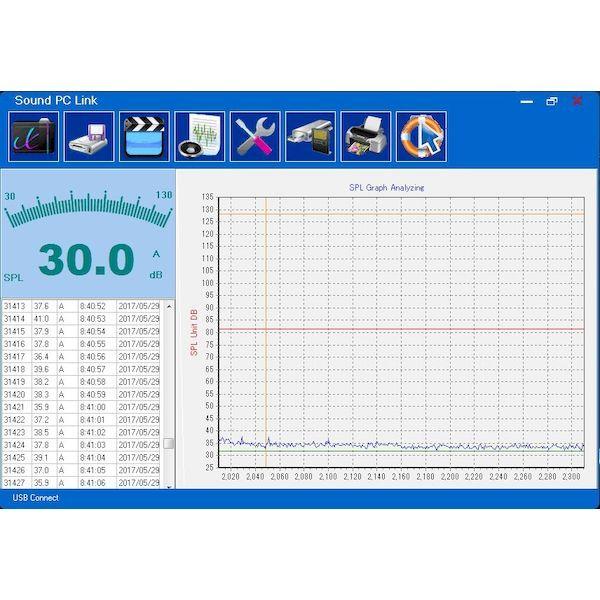Click the floppy disk save icon
The height and width of the screenshot is (600, 600).
(90, 136)
